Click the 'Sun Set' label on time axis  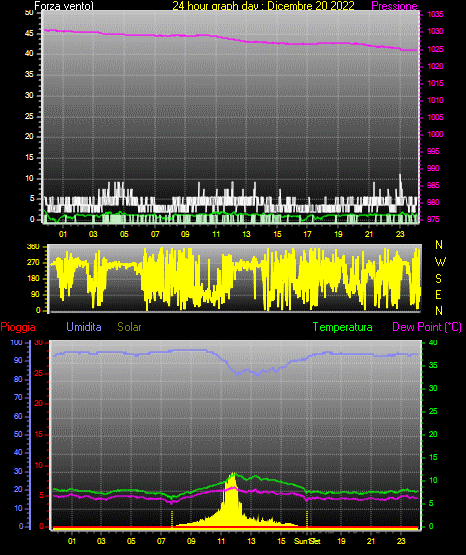[307, 541]
